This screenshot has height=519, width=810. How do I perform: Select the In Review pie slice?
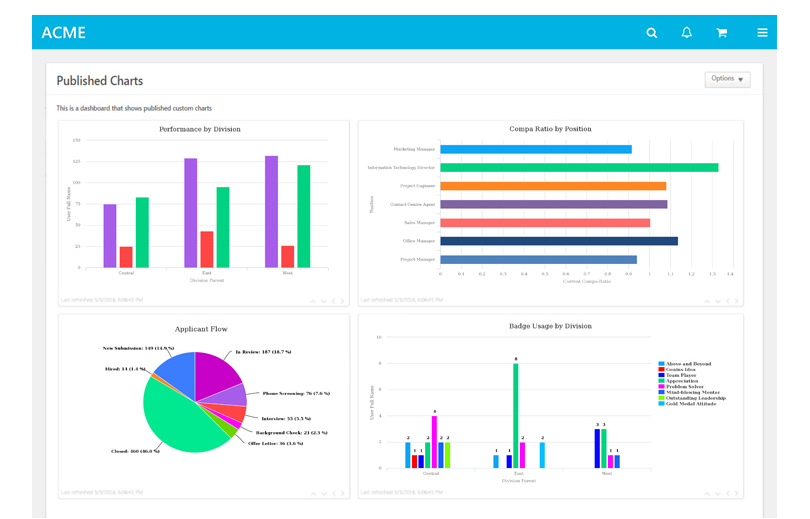pyautogui.click(x=214, y=374)
